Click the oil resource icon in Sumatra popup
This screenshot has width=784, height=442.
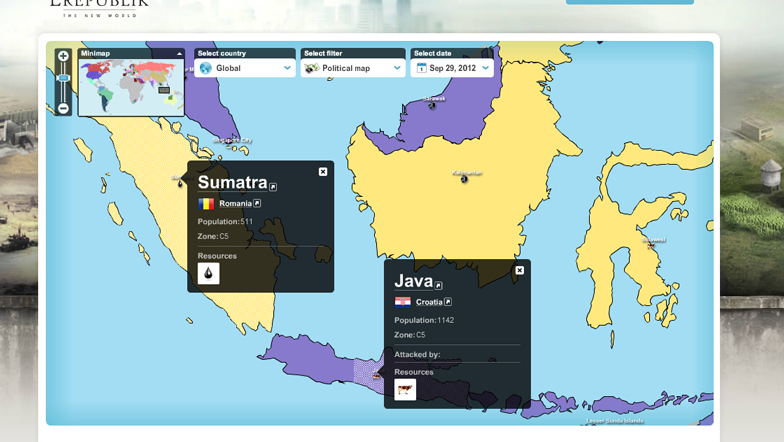(208, 274)
